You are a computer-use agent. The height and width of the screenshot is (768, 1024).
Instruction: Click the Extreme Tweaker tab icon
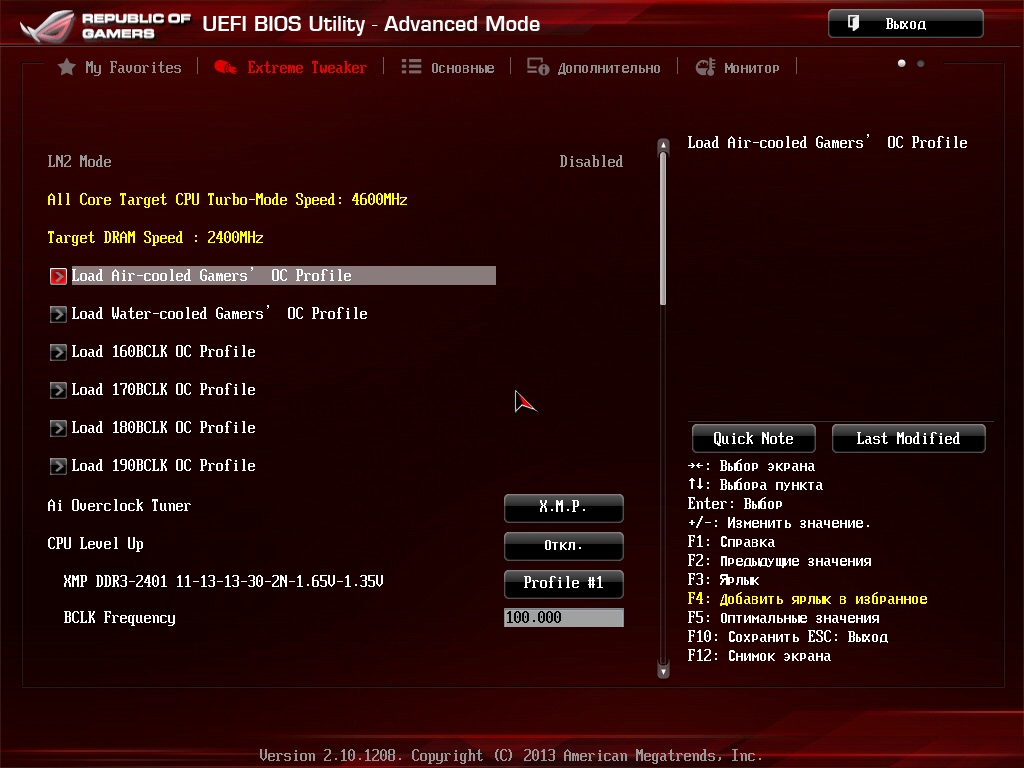(226, 67)
